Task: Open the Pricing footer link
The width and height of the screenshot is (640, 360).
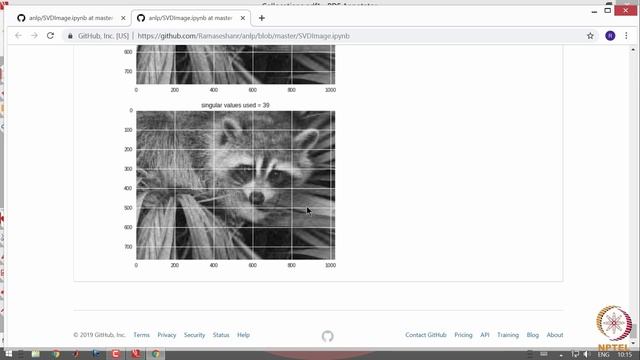Action: click(x=463, y=335)
